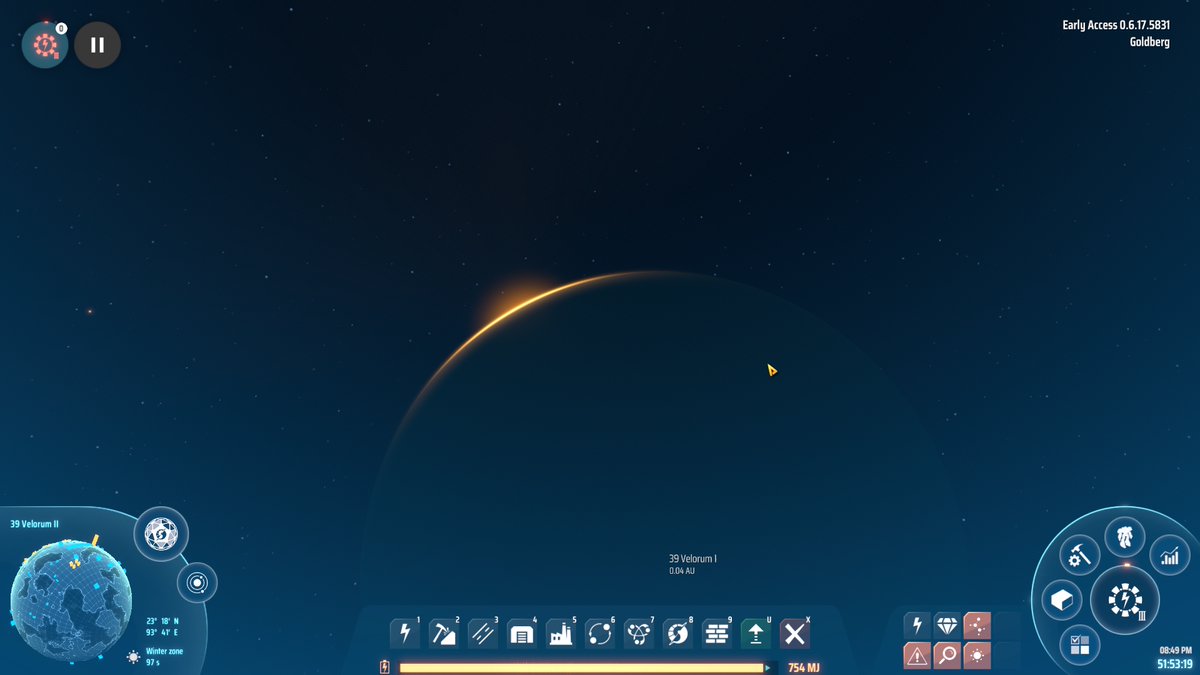Toggle the warning alerts display

coord(918,656)
